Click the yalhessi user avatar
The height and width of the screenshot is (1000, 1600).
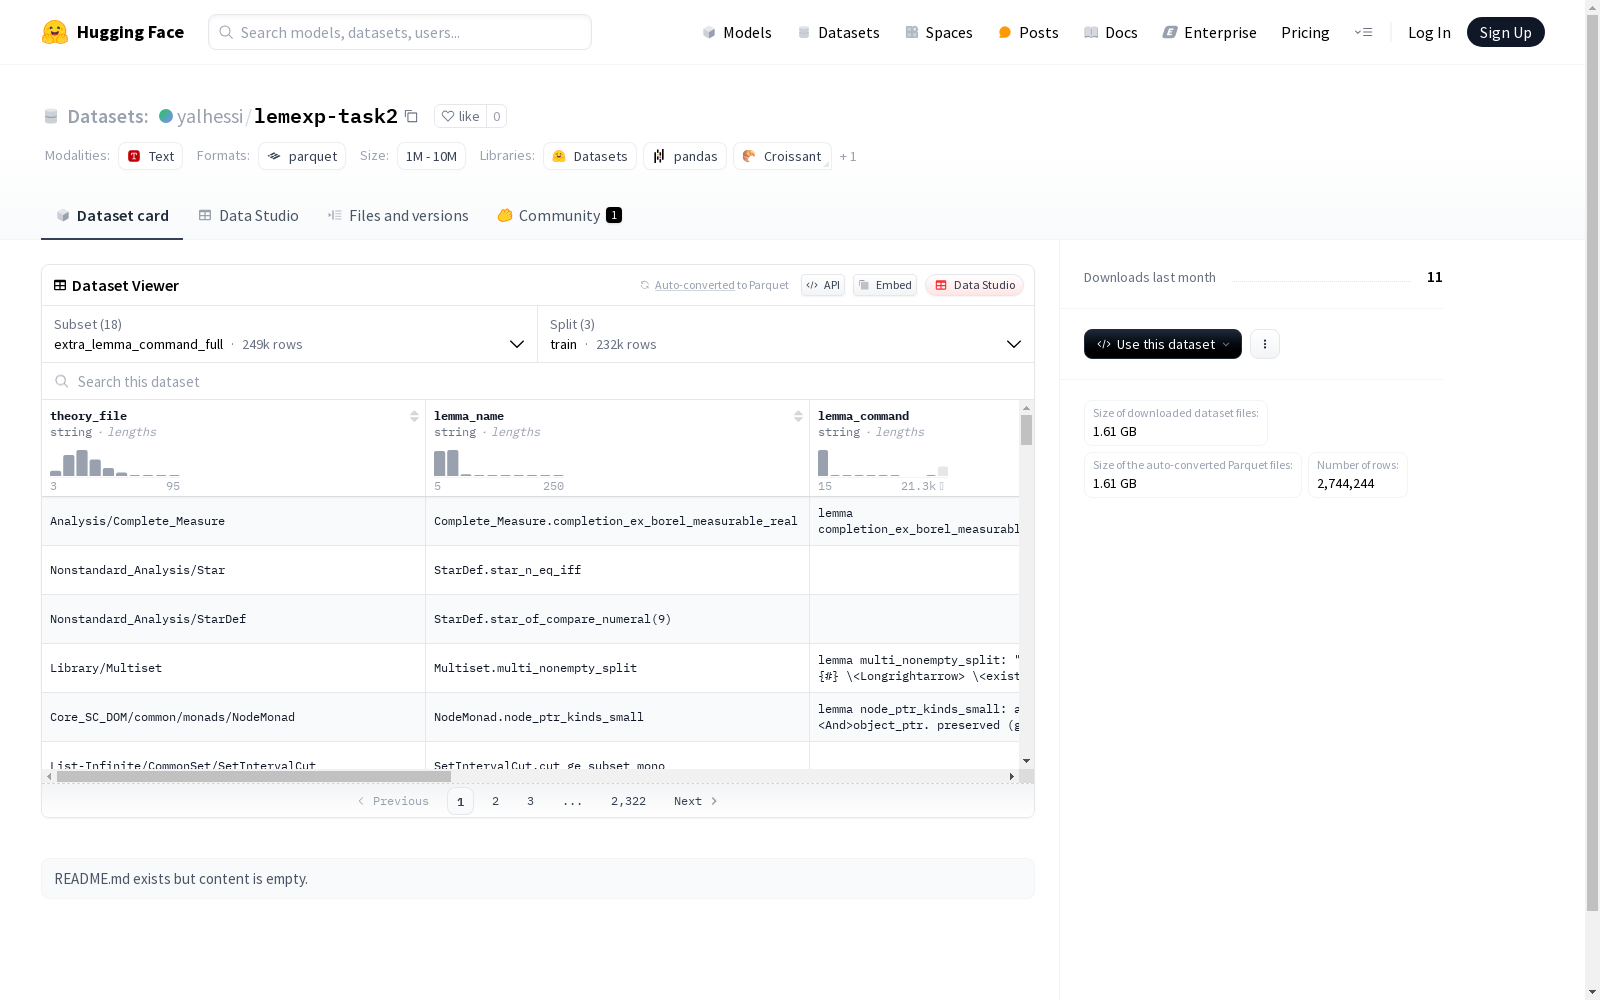tap(166, 116)
